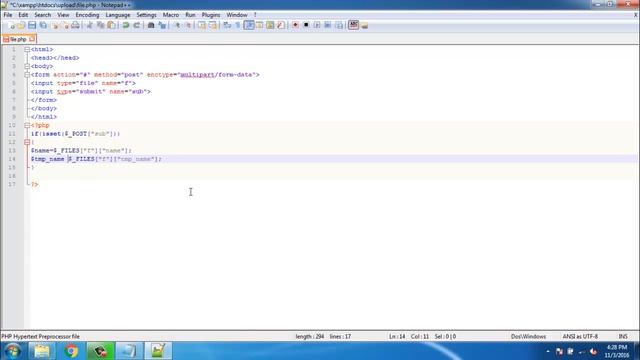The height and width of the screenshot is (360, 640).
Task: Collapse the <form> fold on line 4
Action: (x=27, y=75)
